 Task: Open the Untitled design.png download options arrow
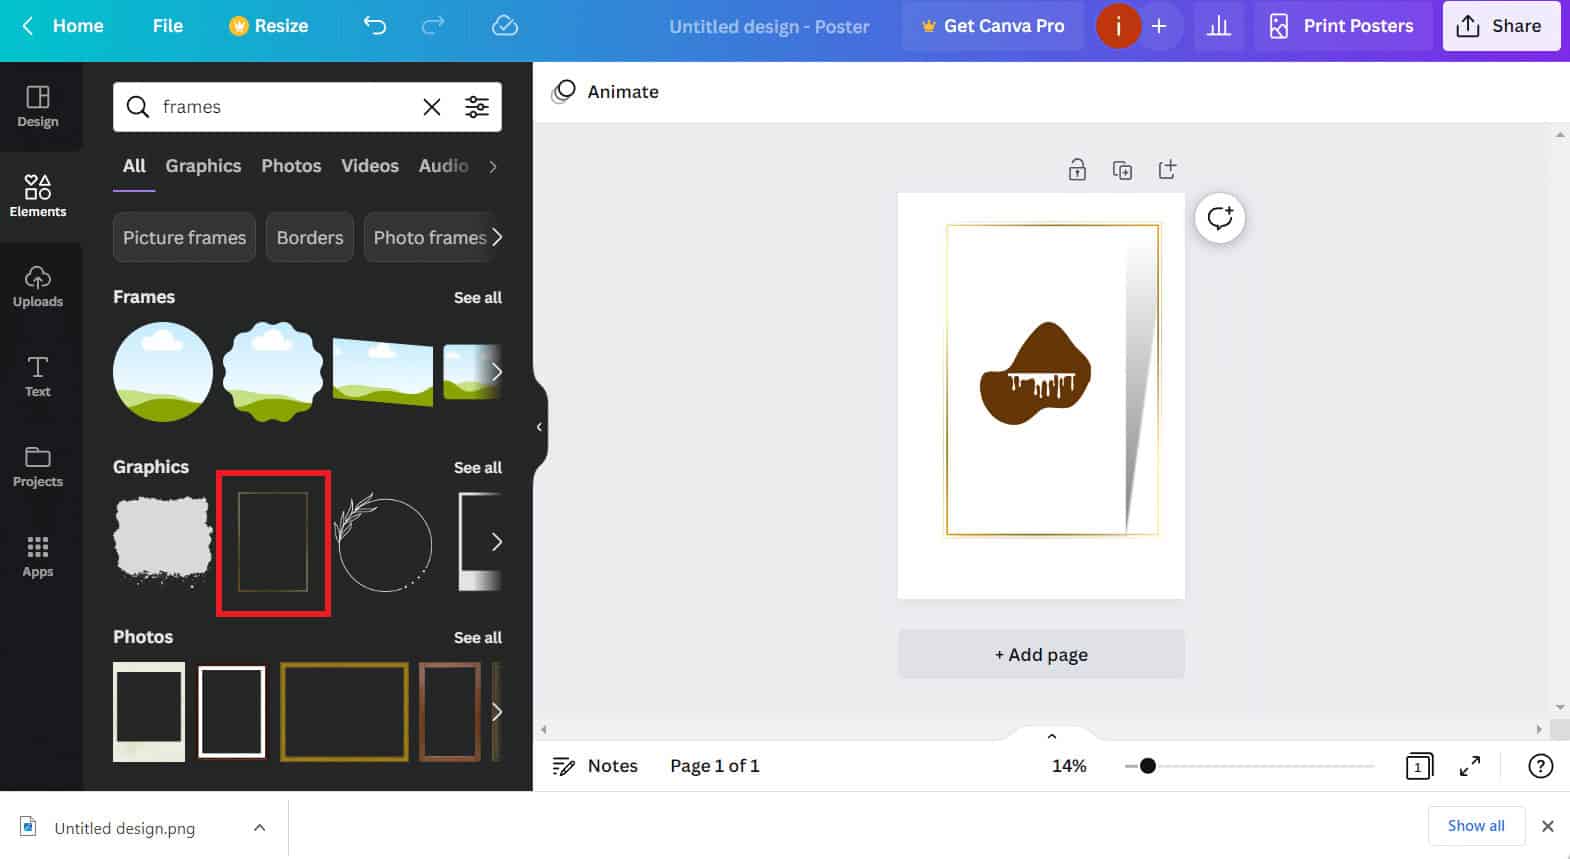click(260, 828)
